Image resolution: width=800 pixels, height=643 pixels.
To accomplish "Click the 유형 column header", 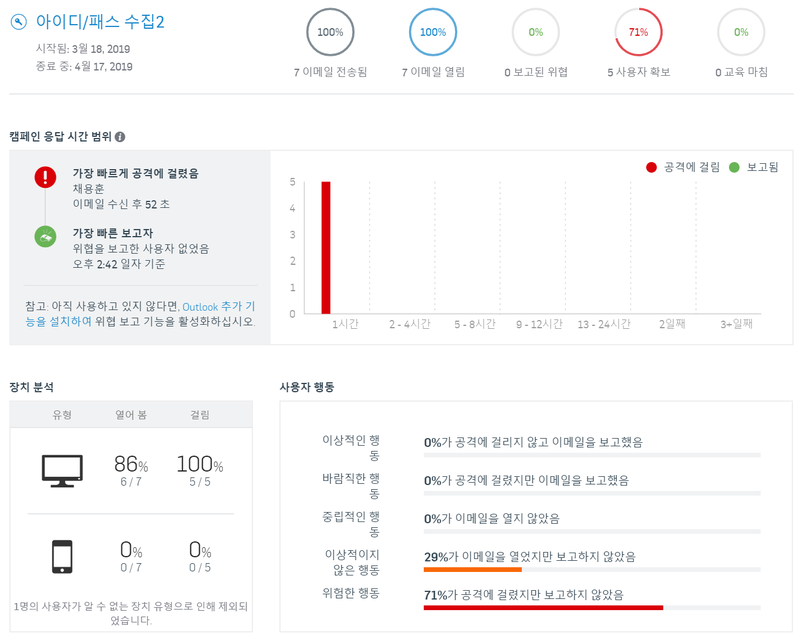I will tap(62, 415).
